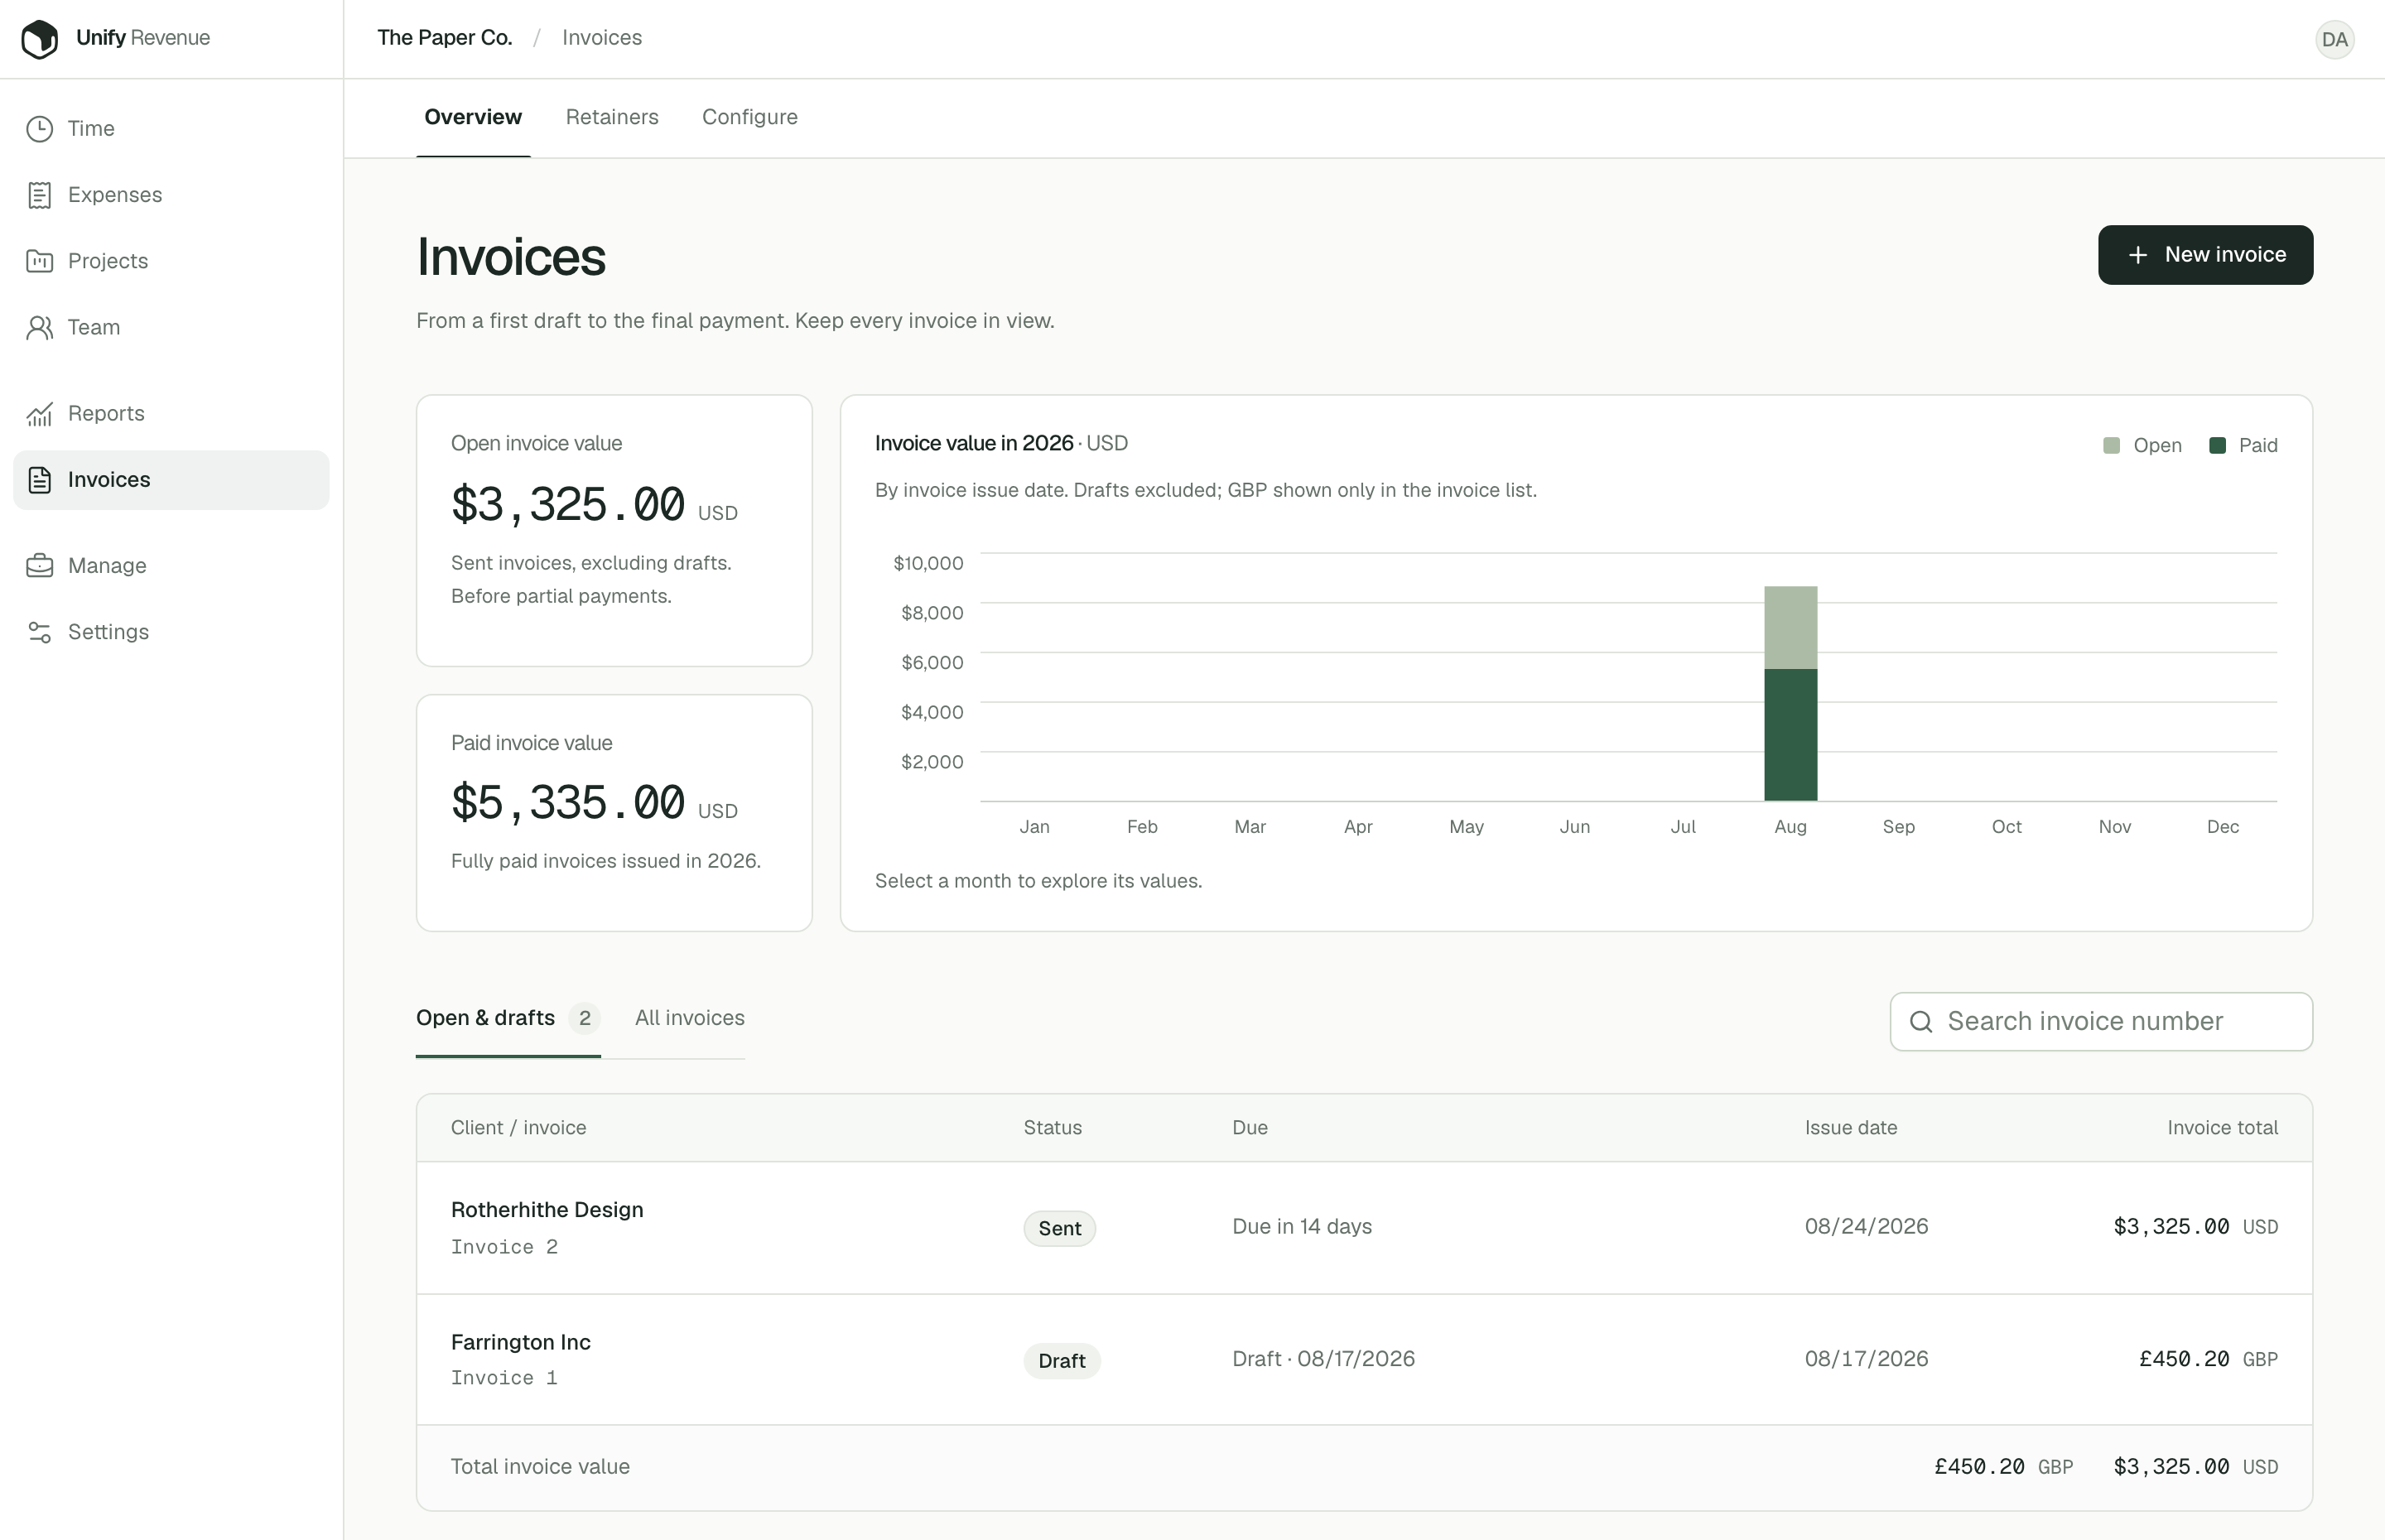Click the Paid invoice value $5,335.00 card
This screenshot has height=1540, width=2385.
pyautogui.click(x=614, y=813)
